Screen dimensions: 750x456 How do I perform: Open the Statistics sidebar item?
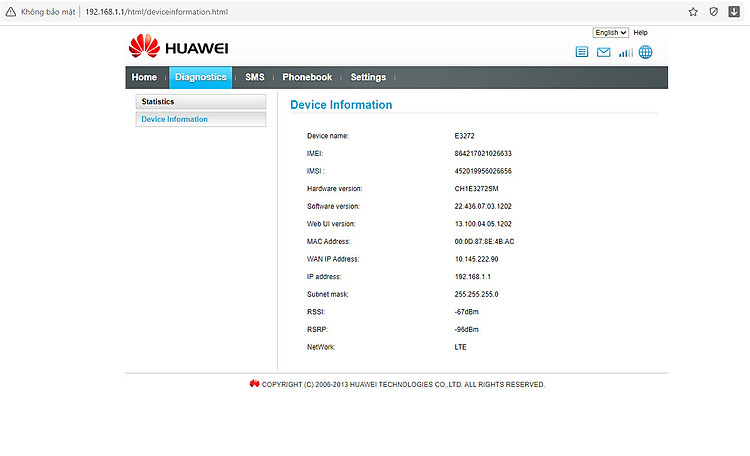201,101
